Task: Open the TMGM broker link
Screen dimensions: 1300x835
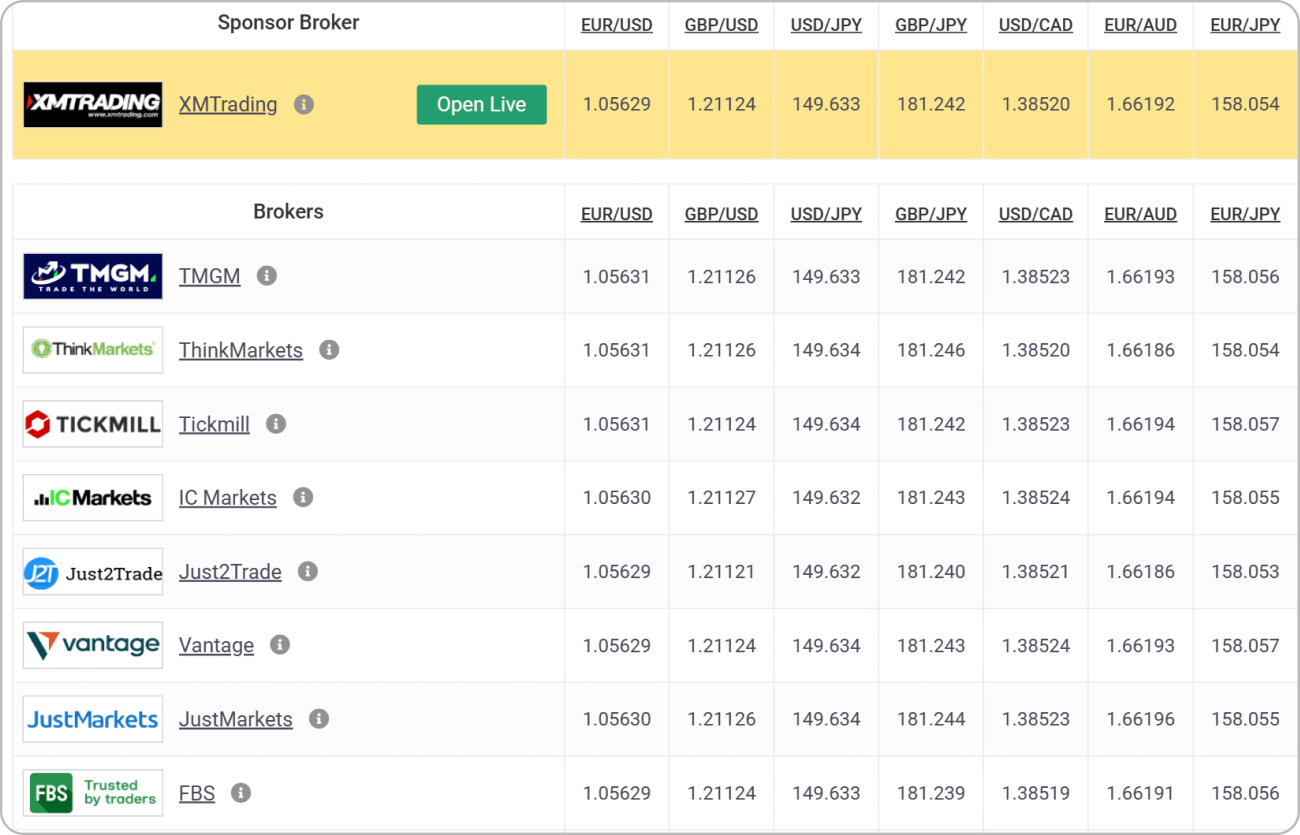Action: click(x=210, y=276)
